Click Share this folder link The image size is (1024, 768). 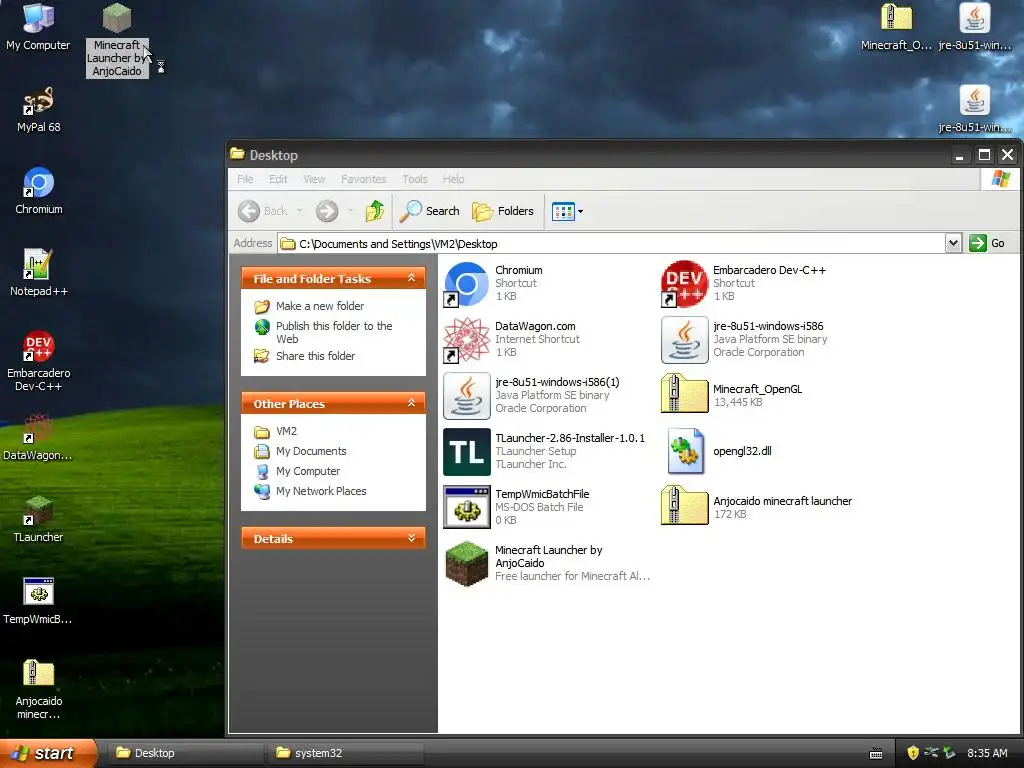[x=305, y=356]
